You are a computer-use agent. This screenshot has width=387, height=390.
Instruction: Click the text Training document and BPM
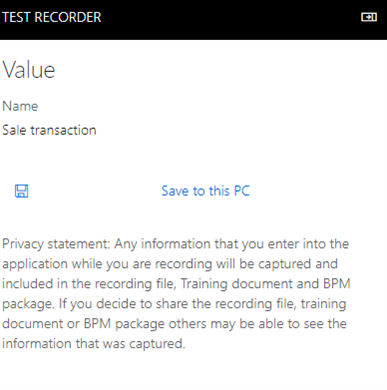point(266,284)
